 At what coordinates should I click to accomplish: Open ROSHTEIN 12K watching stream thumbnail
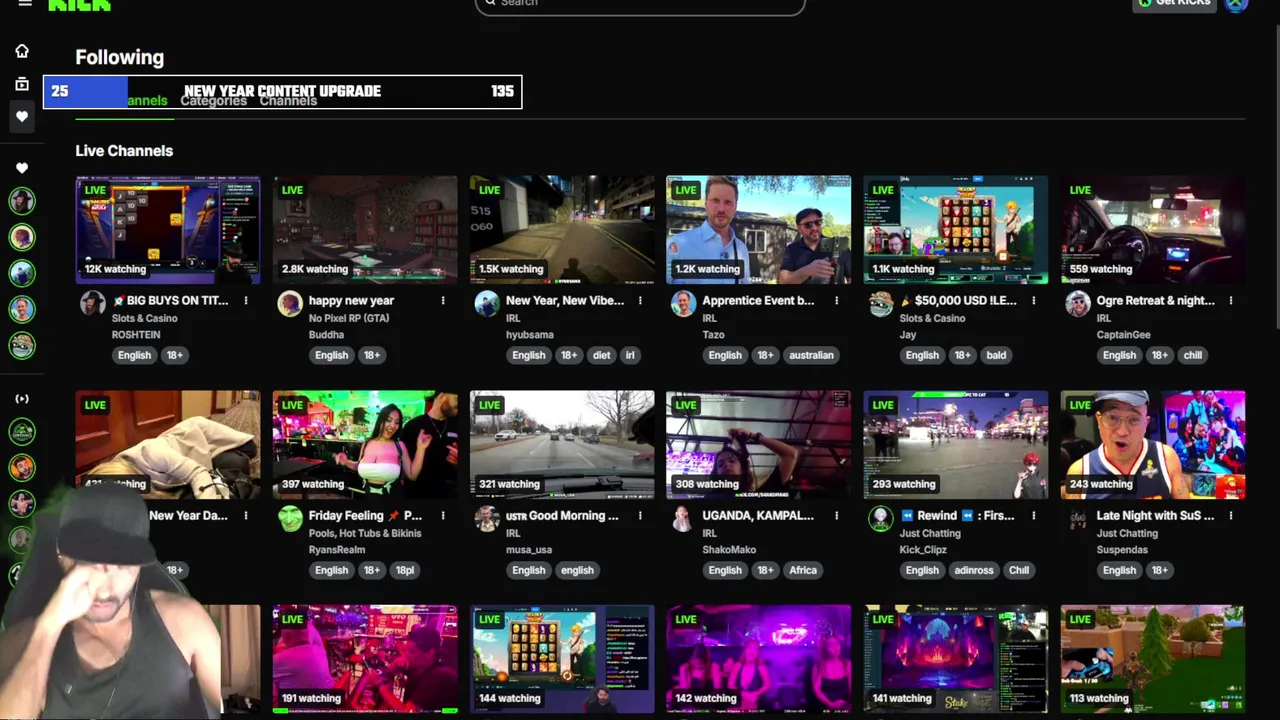(168, 230)
